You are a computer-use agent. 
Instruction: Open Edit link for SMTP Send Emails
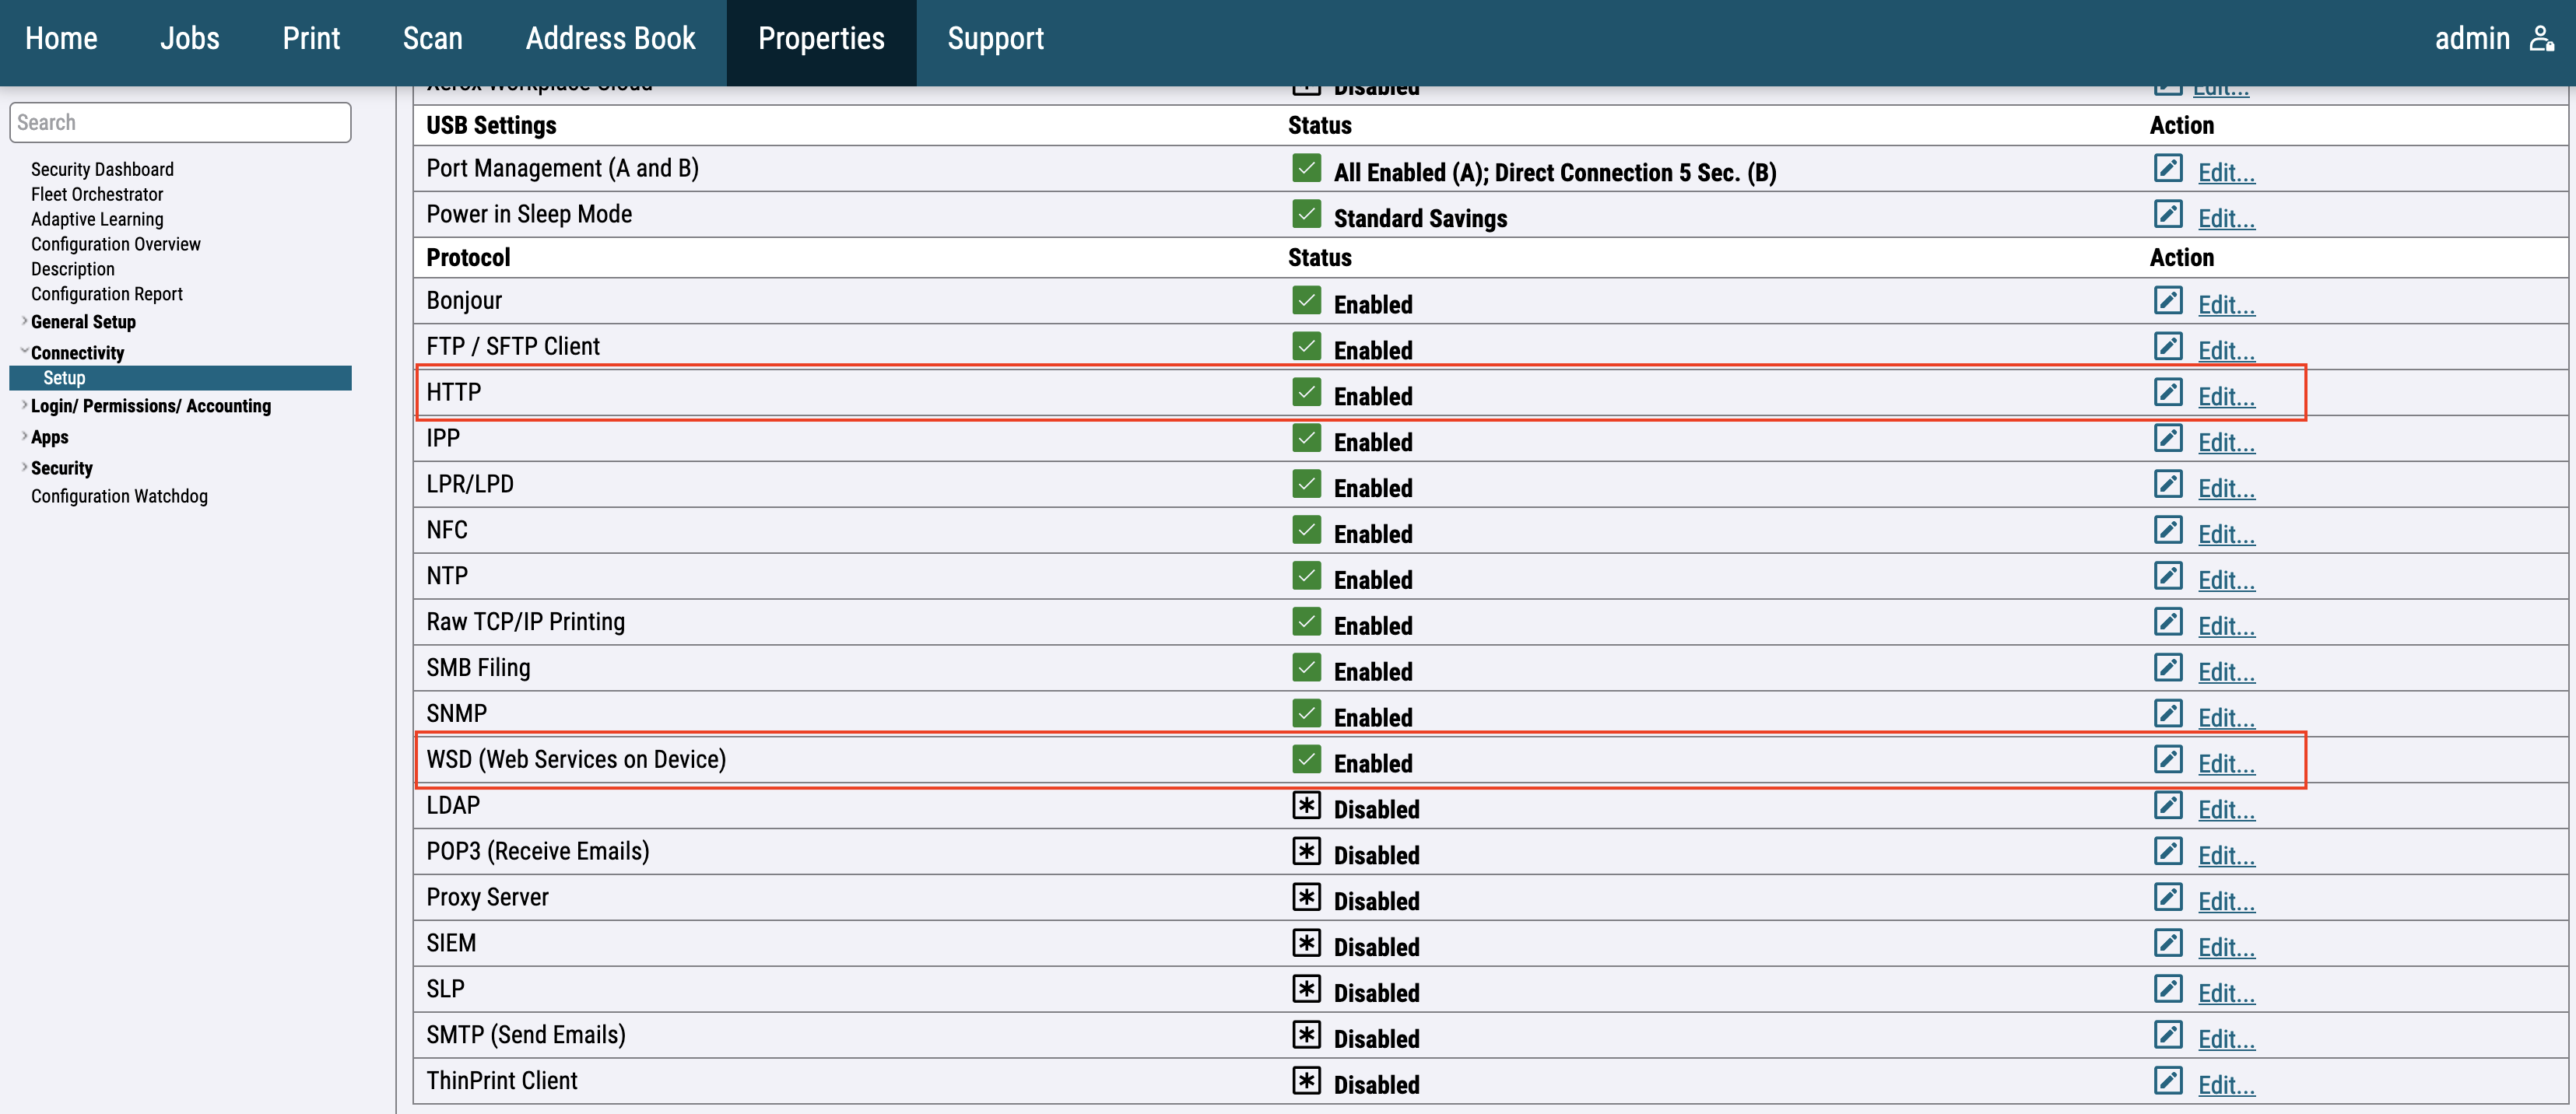[2225, 1039]
